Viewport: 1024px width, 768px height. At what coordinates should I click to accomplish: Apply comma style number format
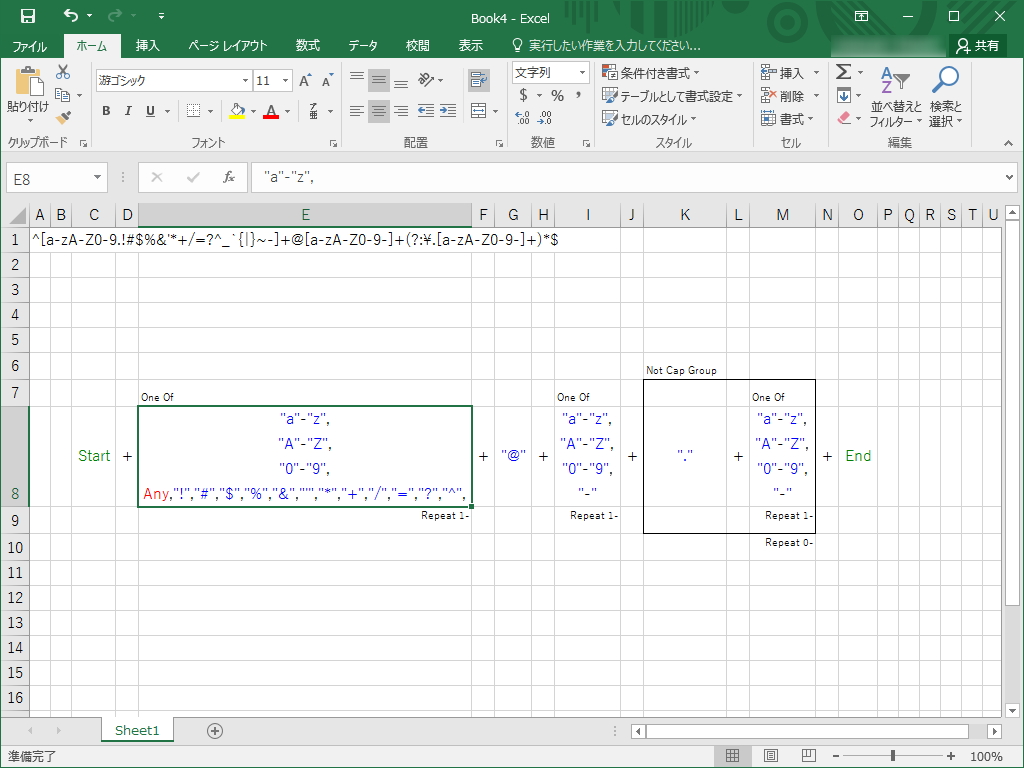[579, 95]
